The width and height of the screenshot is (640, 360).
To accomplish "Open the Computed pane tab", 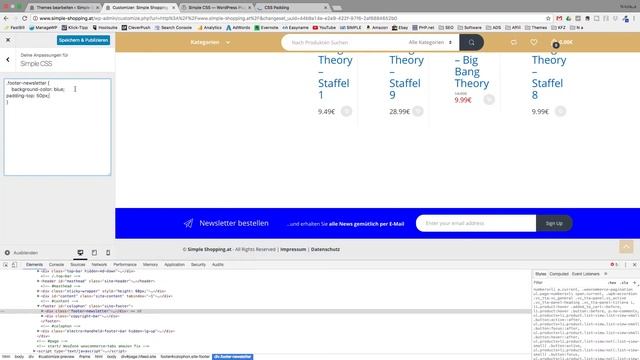I will coord(559,274).
